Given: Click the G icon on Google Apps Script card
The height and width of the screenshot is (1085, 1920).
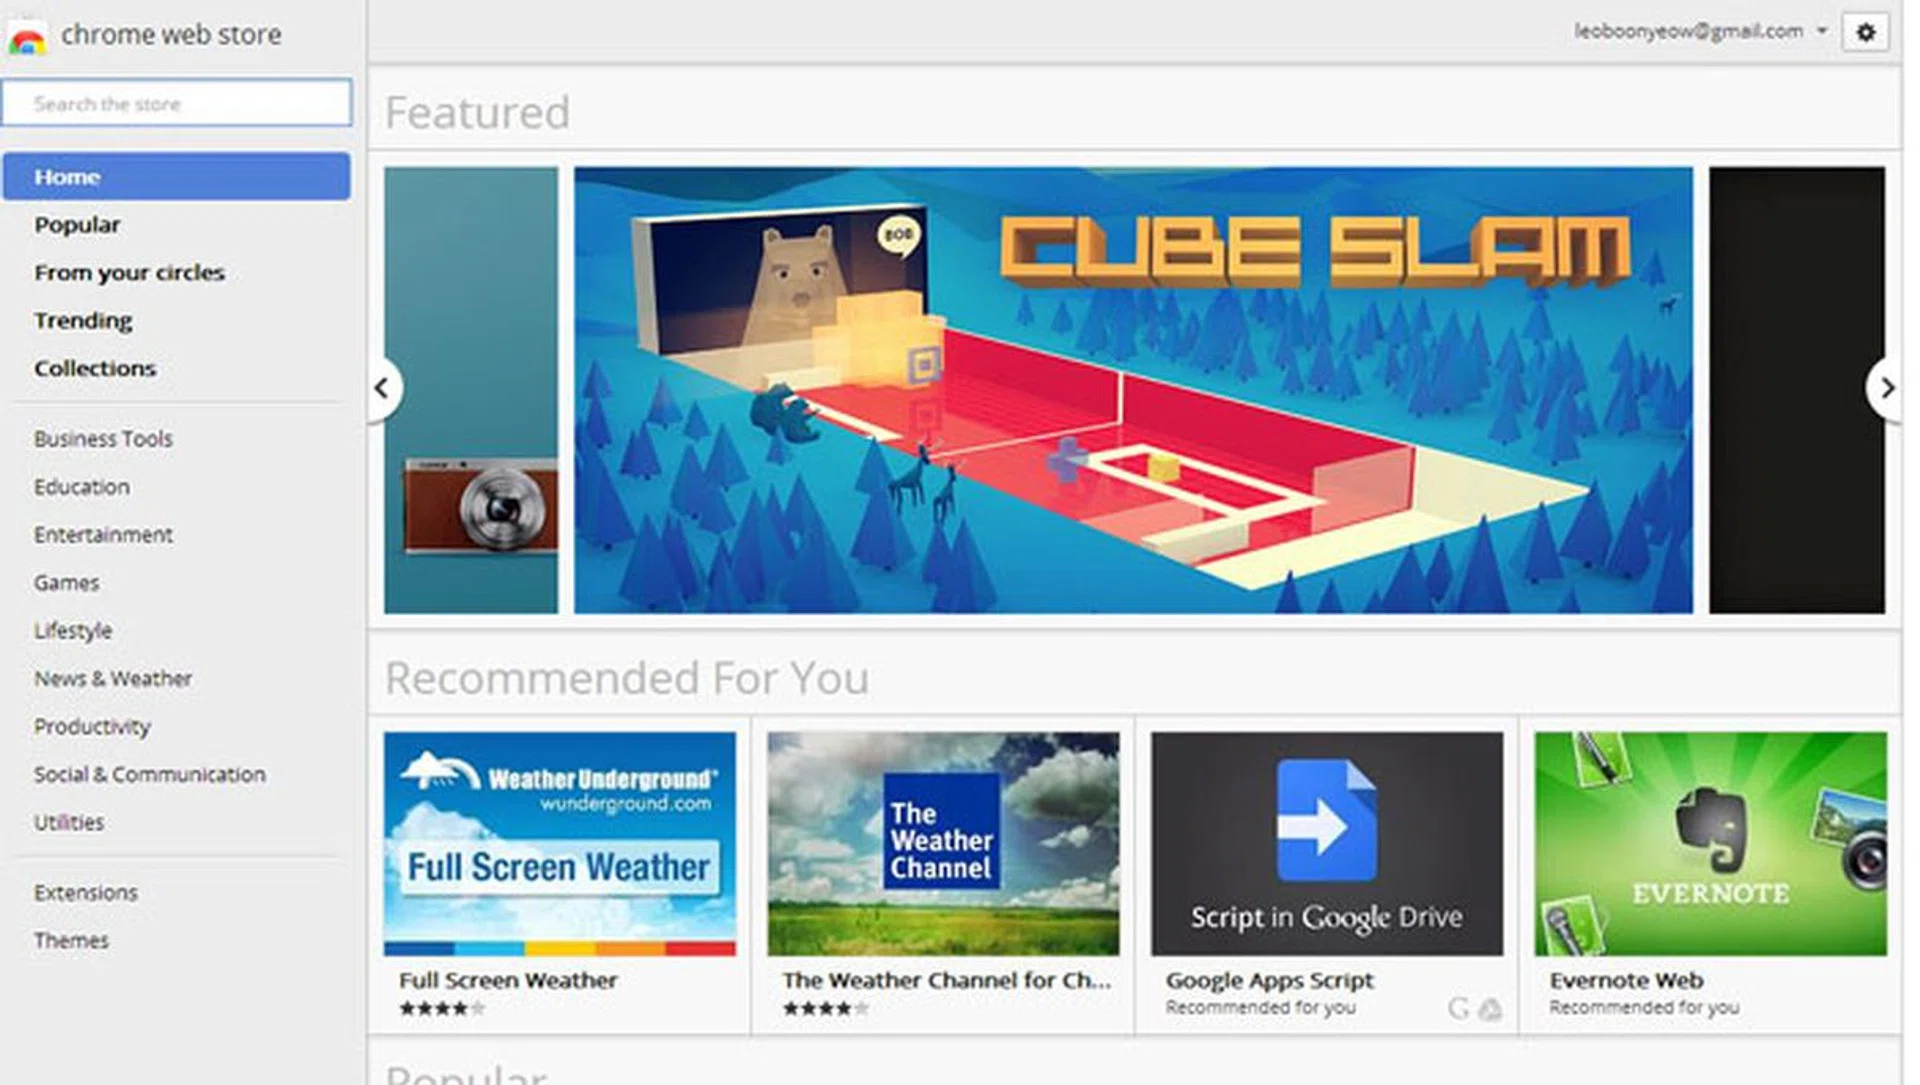Looking at the screenshot, I should [x=1458, y=1008].
